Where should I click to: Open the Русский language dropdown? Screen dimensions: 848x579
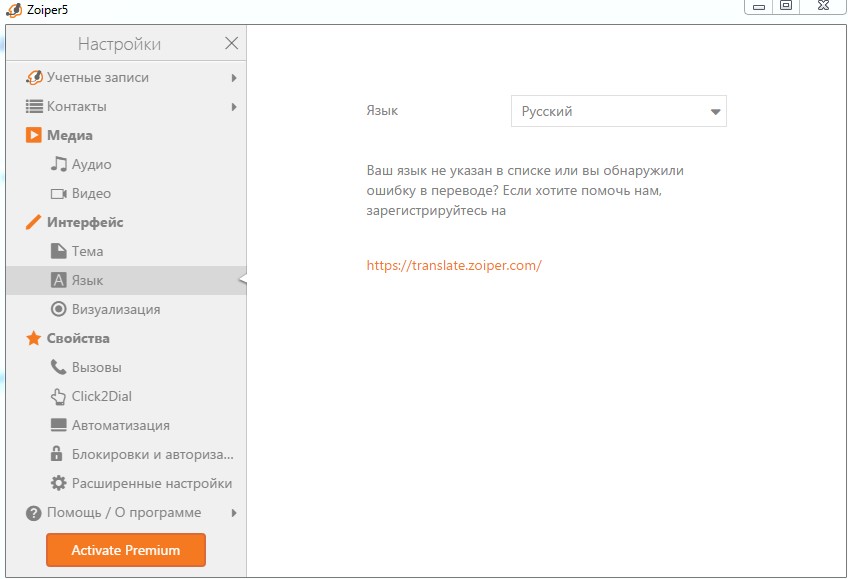point(619,111)
